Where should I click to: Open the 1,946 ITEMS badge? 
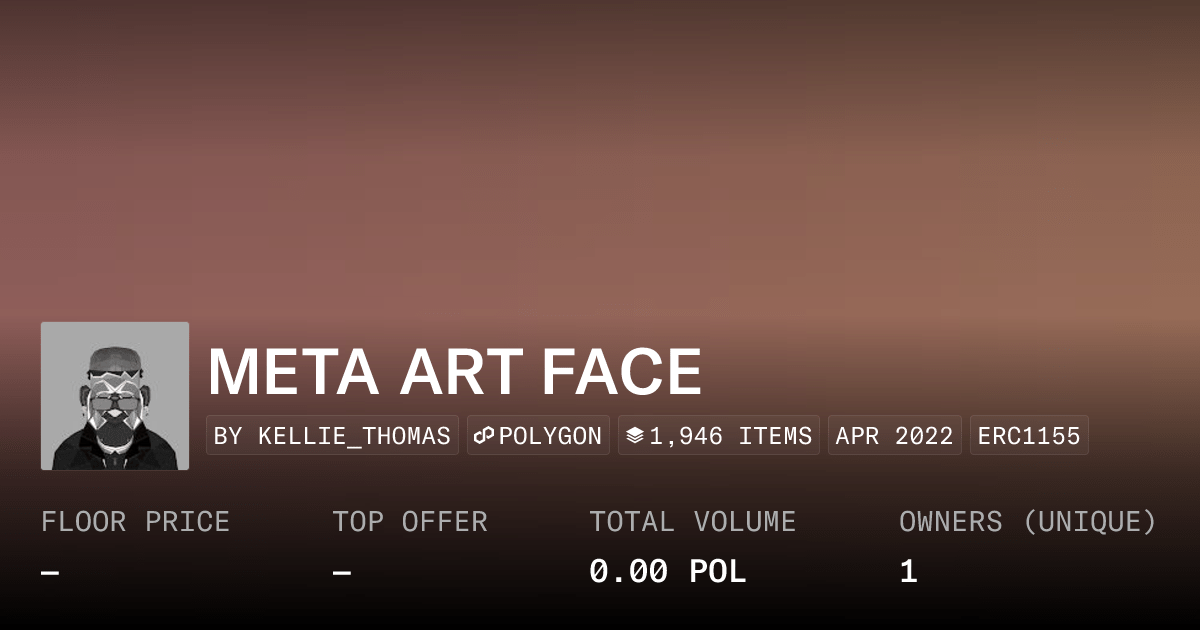pos(719,436)
